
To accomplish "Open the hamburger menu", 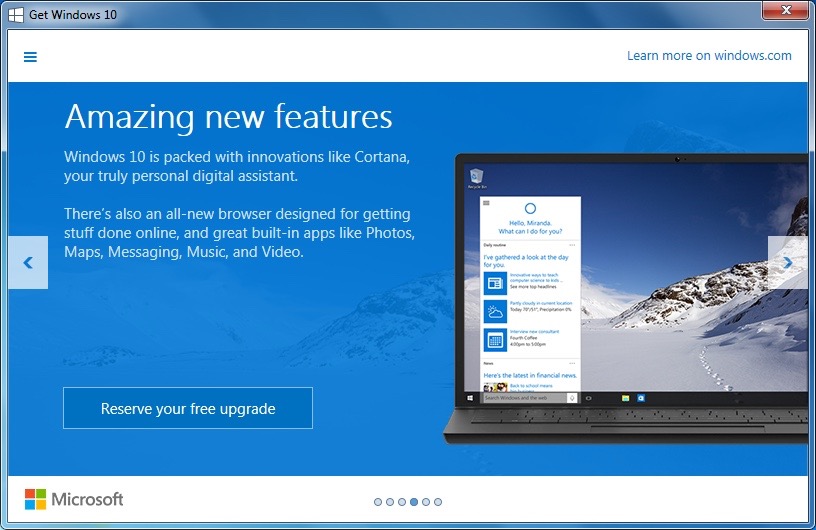I will pos(30,57).
